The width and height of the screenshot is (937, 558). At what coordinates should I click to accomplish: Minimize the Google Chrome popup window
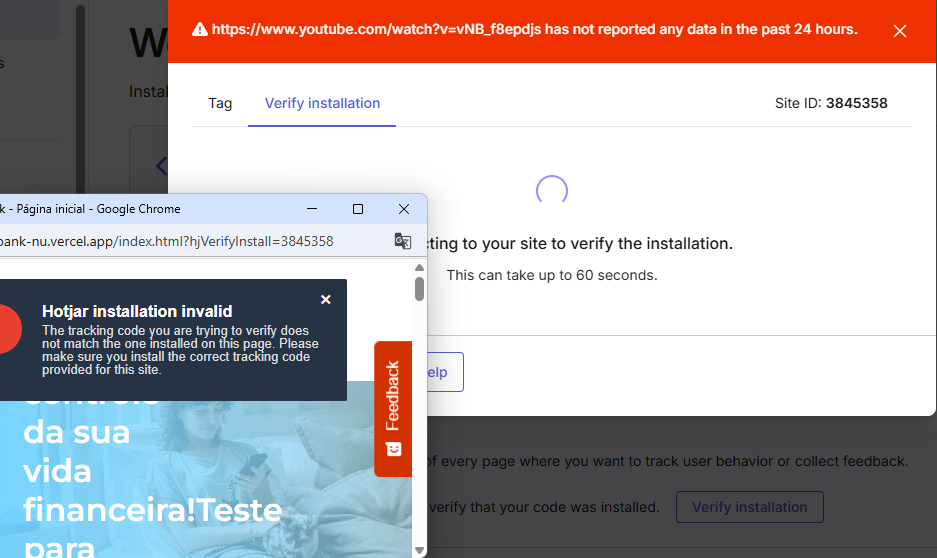(x=312, y=209)
